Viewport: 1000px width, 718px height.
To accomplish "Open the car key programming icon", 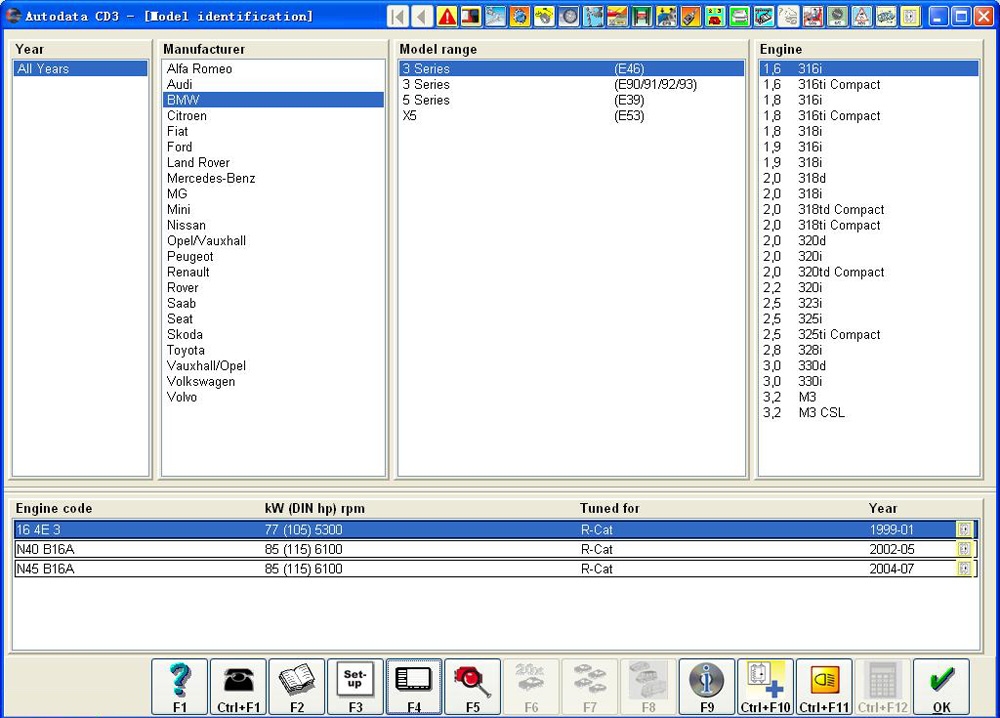I will coord(691,16).
